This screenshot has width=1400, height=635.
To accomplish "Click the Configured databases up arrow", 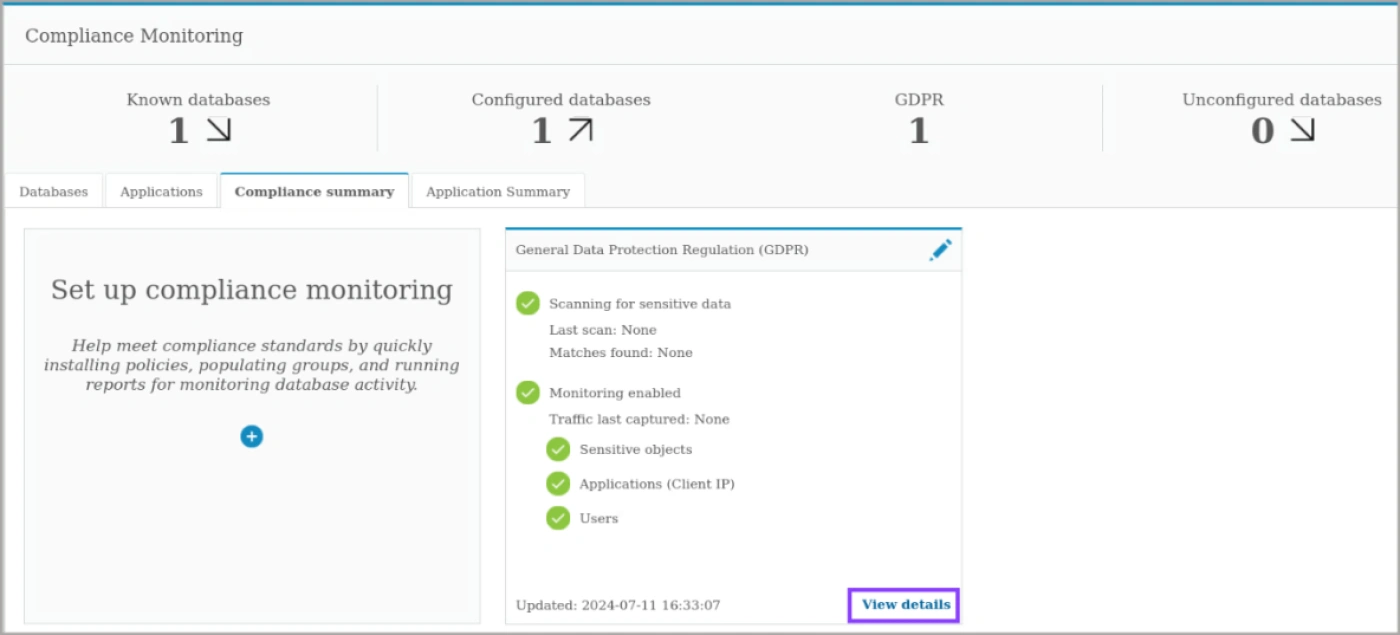I will [x=580, y=130].
